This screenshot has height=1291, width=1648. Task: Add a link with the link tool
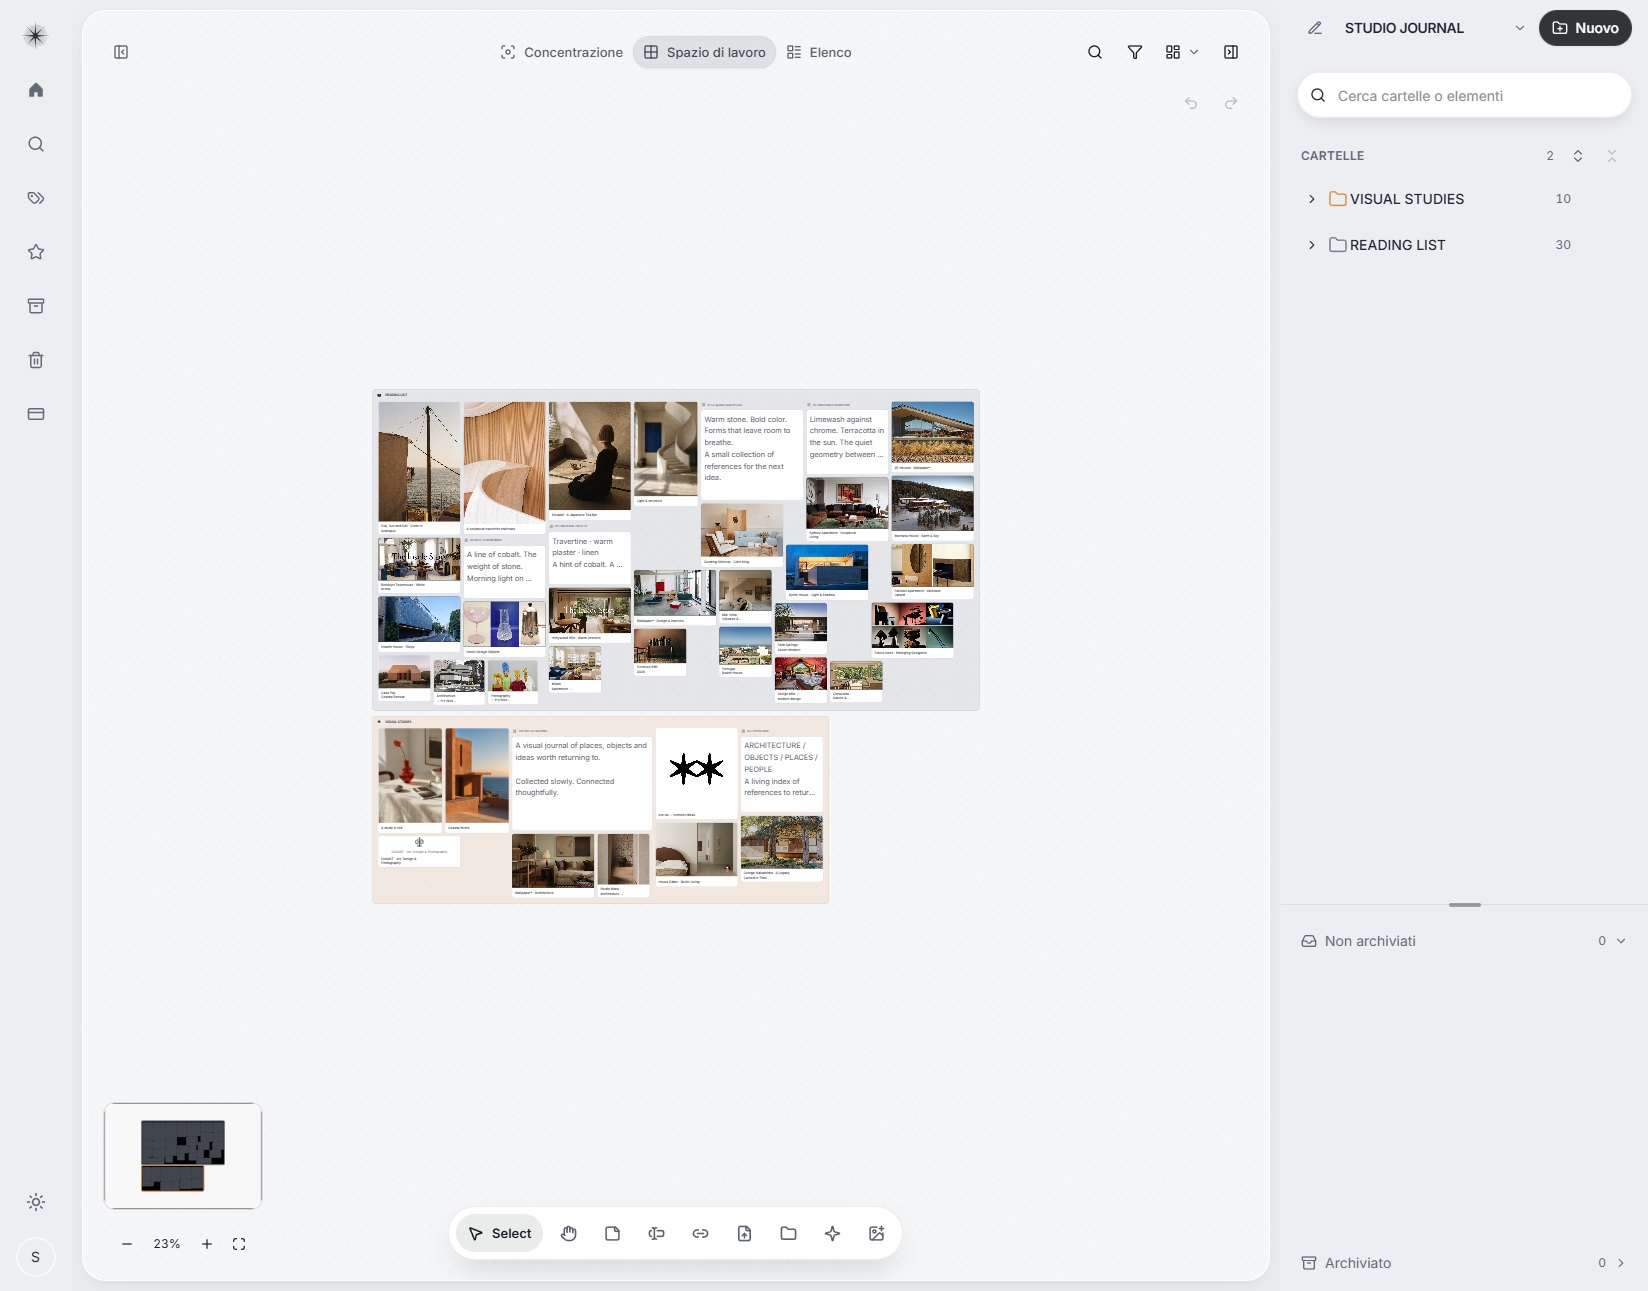[x=701, y=1233]
